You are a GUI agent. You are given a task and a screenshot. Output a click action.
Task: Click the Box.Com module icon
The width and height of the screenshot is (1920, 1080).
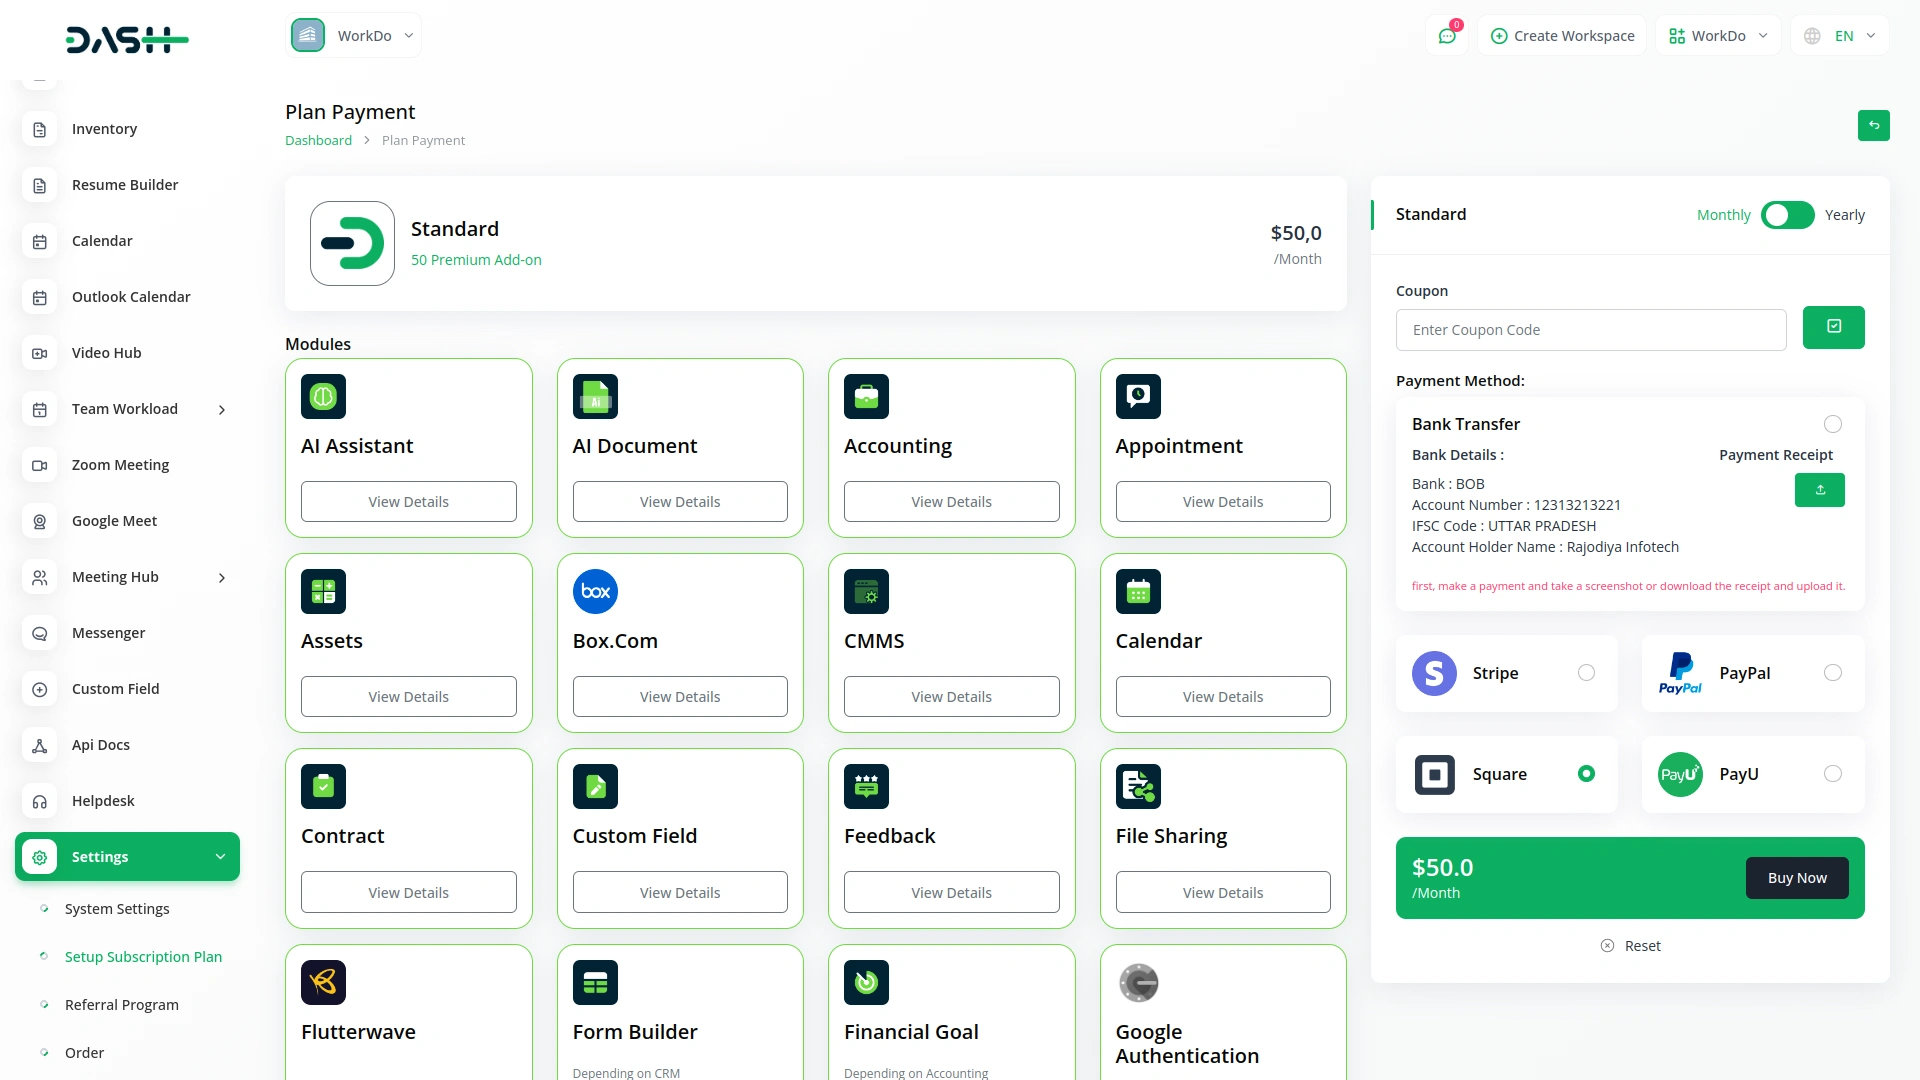click(595, 591)
